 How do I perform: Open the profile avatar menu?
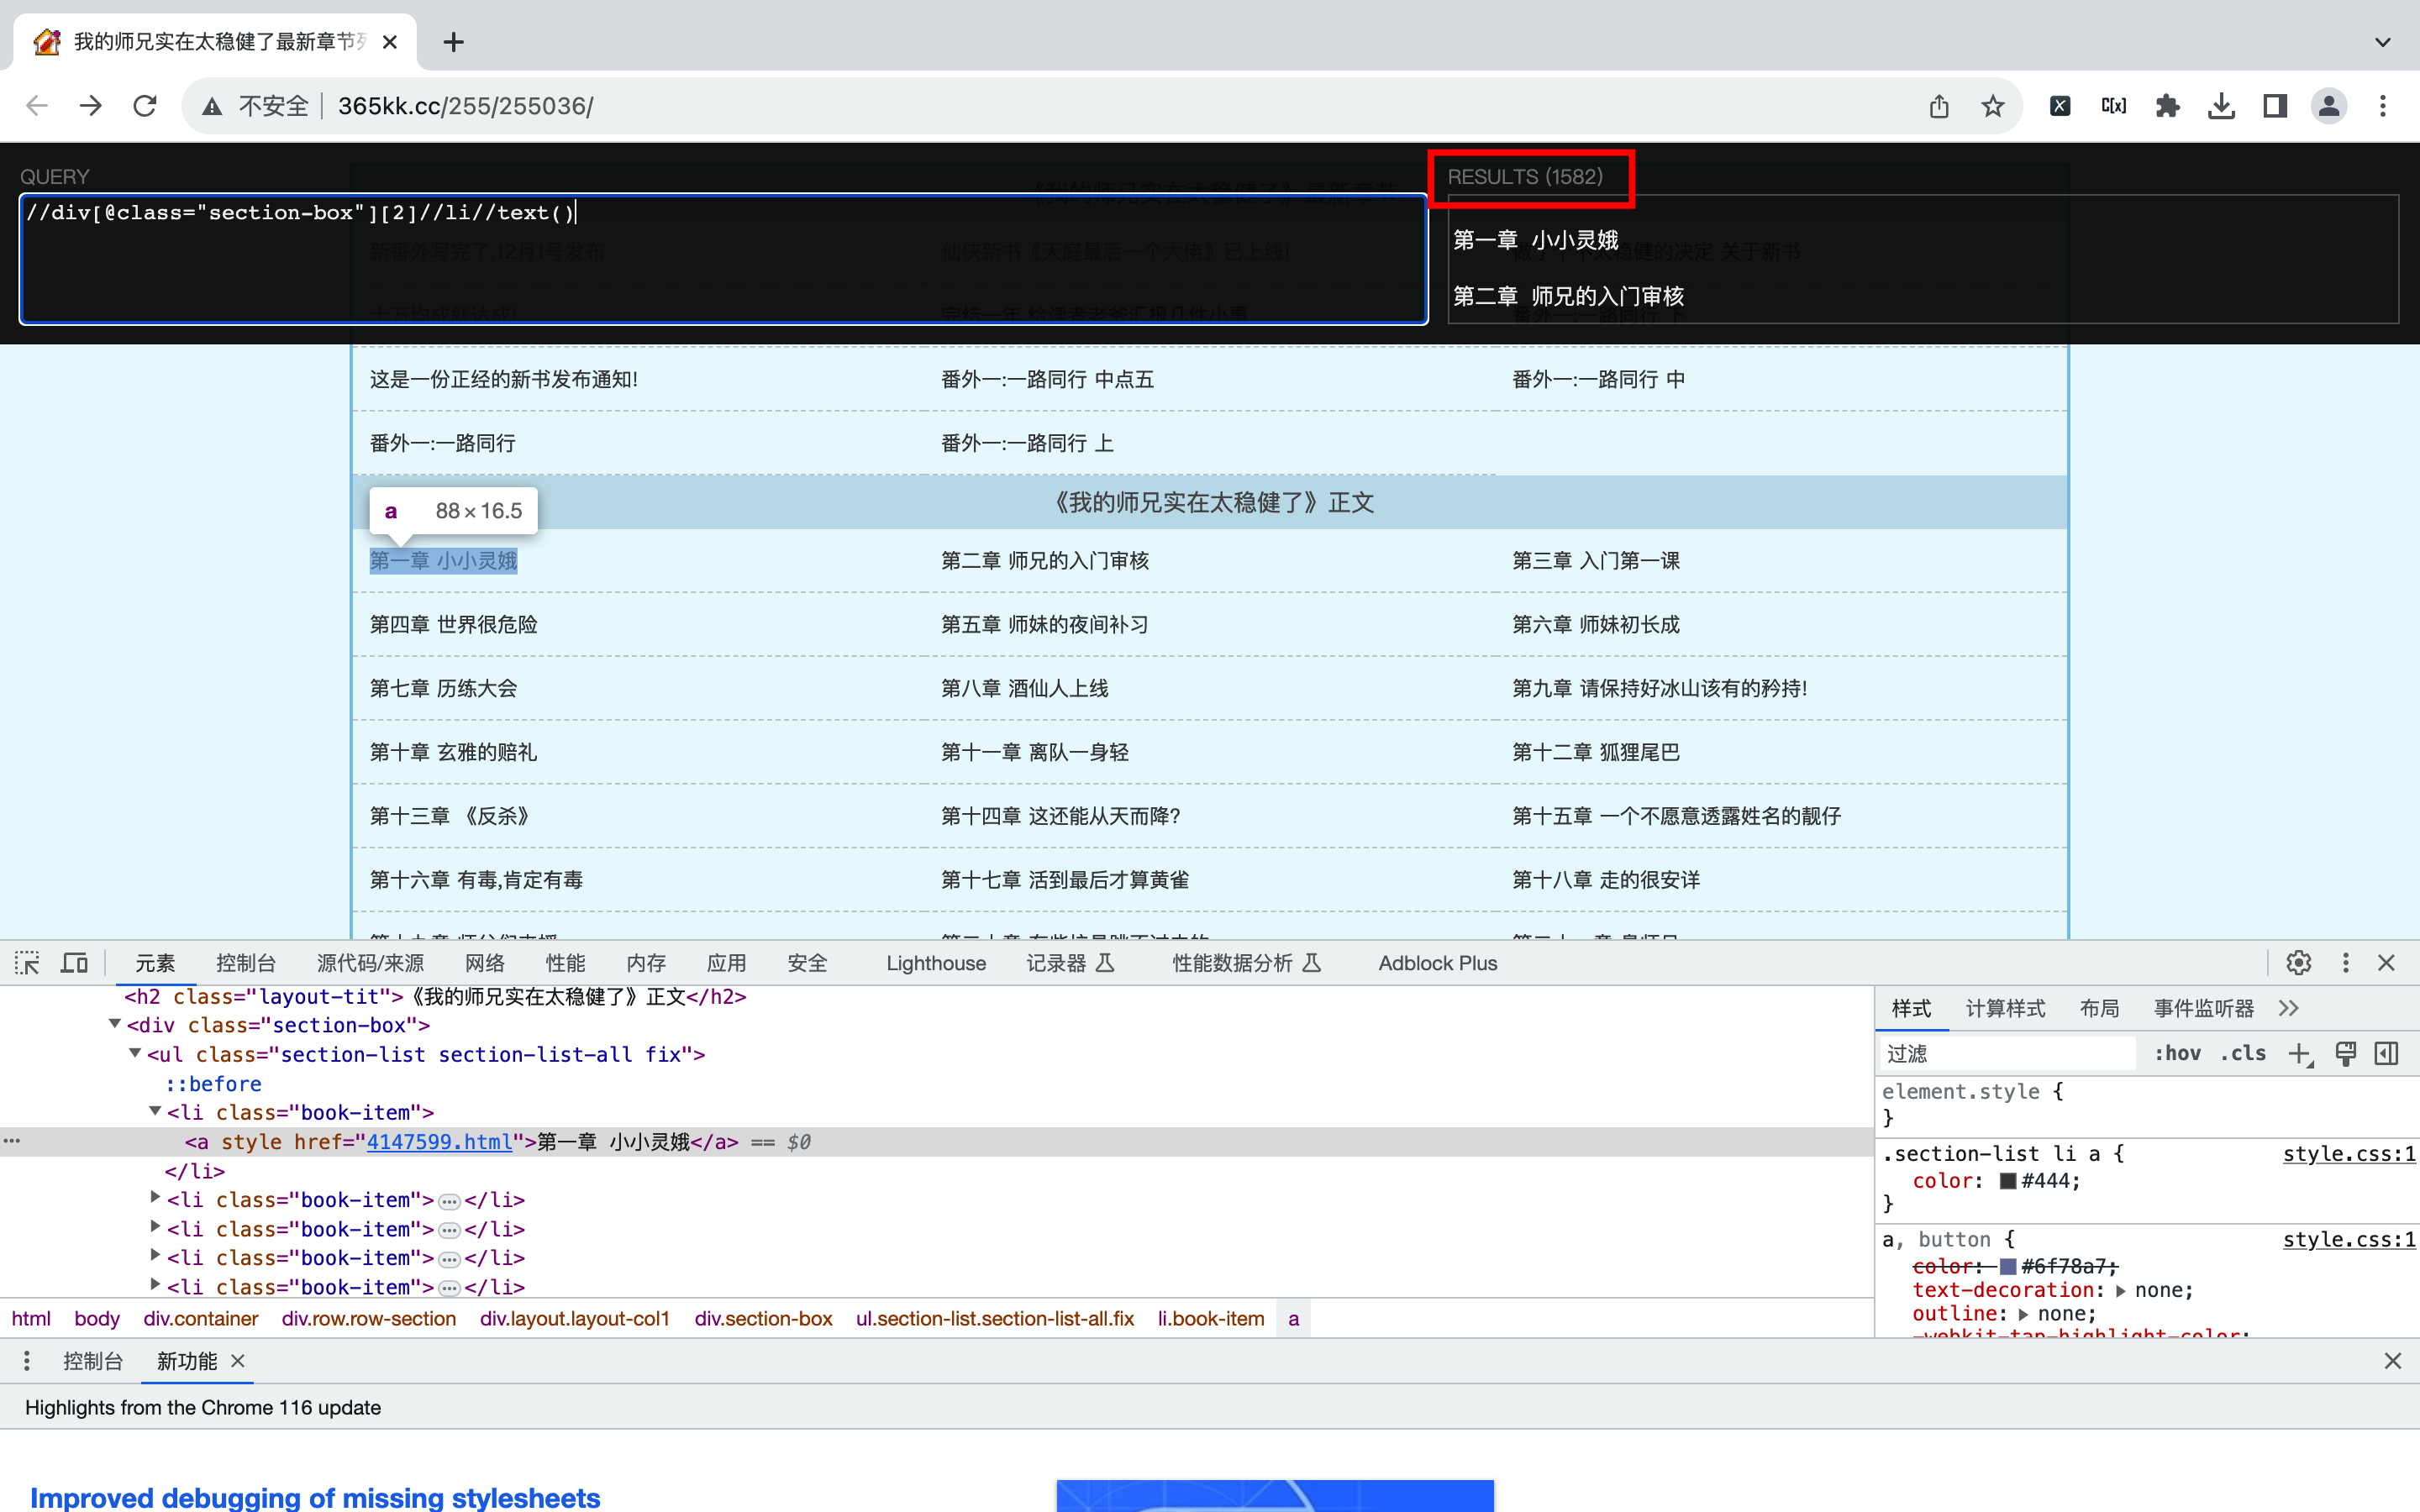pyautogui.click(x=2329, y=106)
